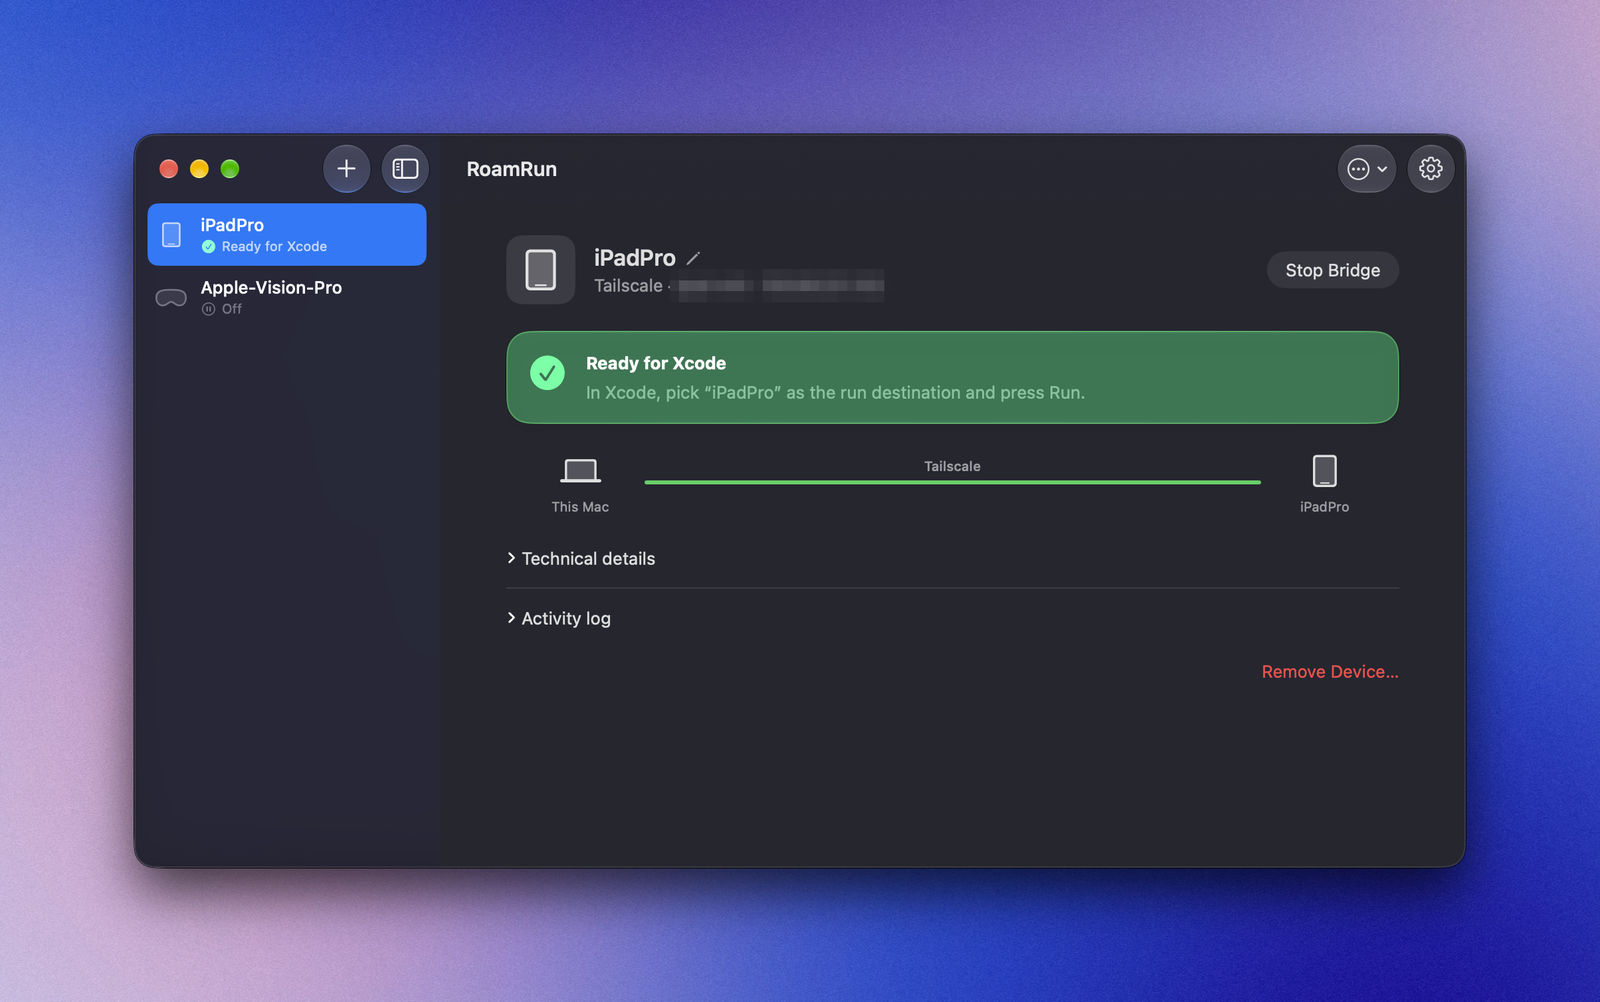Click the iPad icon in sidebar row
This screenshot has width=1600, height=1002.
click(172, 235)
